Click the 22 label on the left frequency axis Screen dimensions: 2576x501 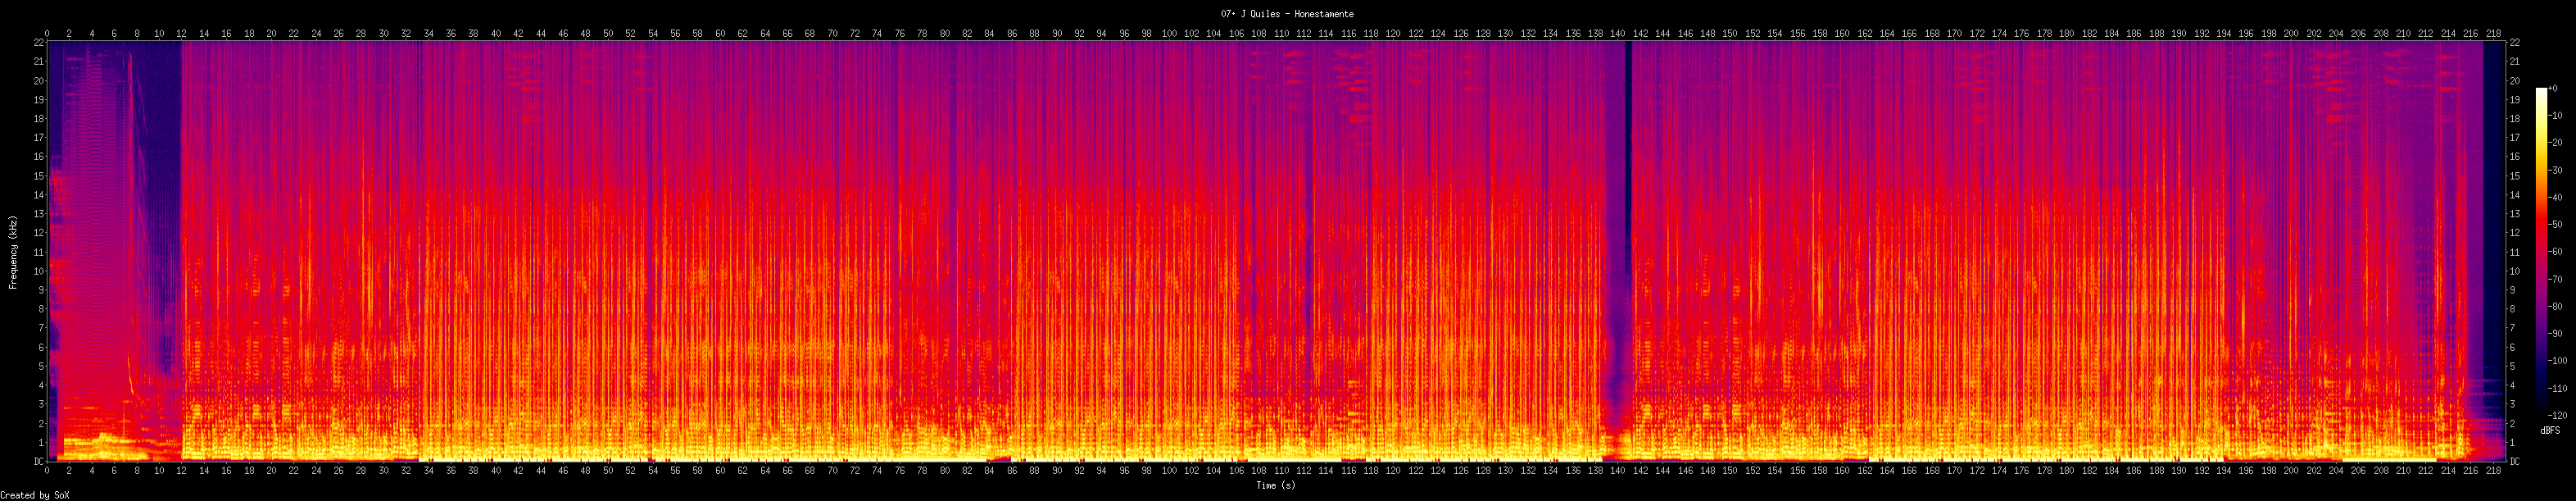[x=38, y=42]
